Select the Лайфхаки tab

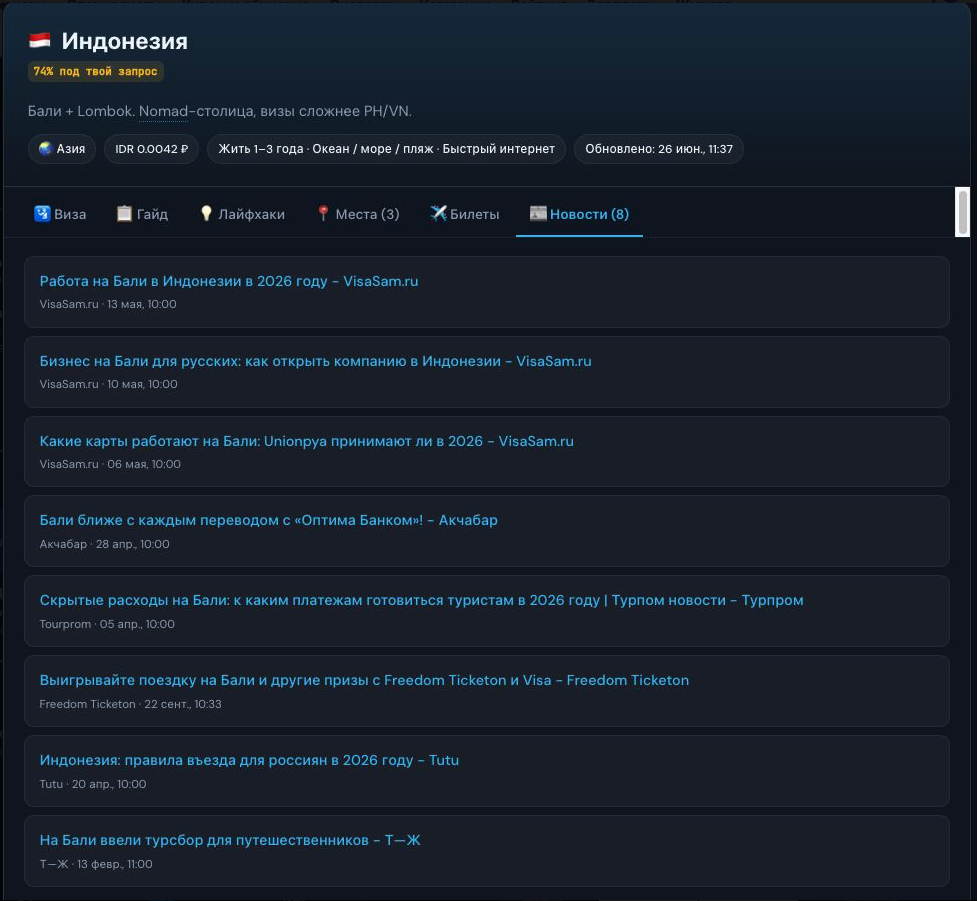click(242, 214)
